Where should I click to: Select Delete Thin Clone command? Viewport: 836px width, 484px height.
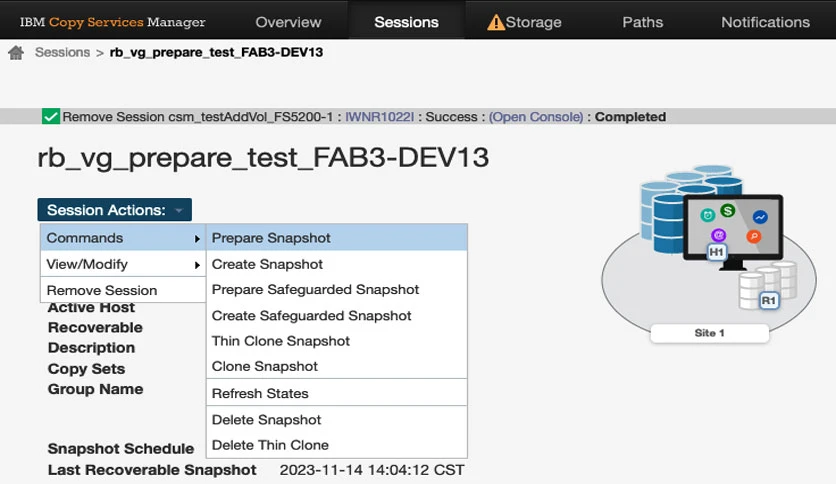click(337, 445)
